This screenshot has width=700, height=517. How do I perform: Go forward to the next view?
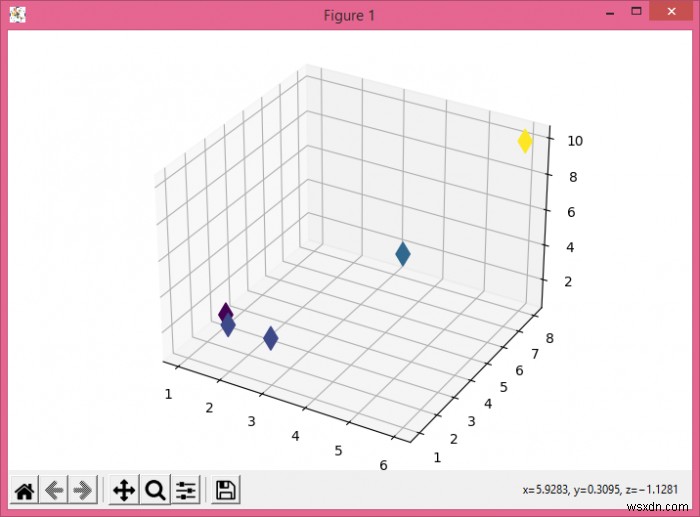[x=83, y=490]
